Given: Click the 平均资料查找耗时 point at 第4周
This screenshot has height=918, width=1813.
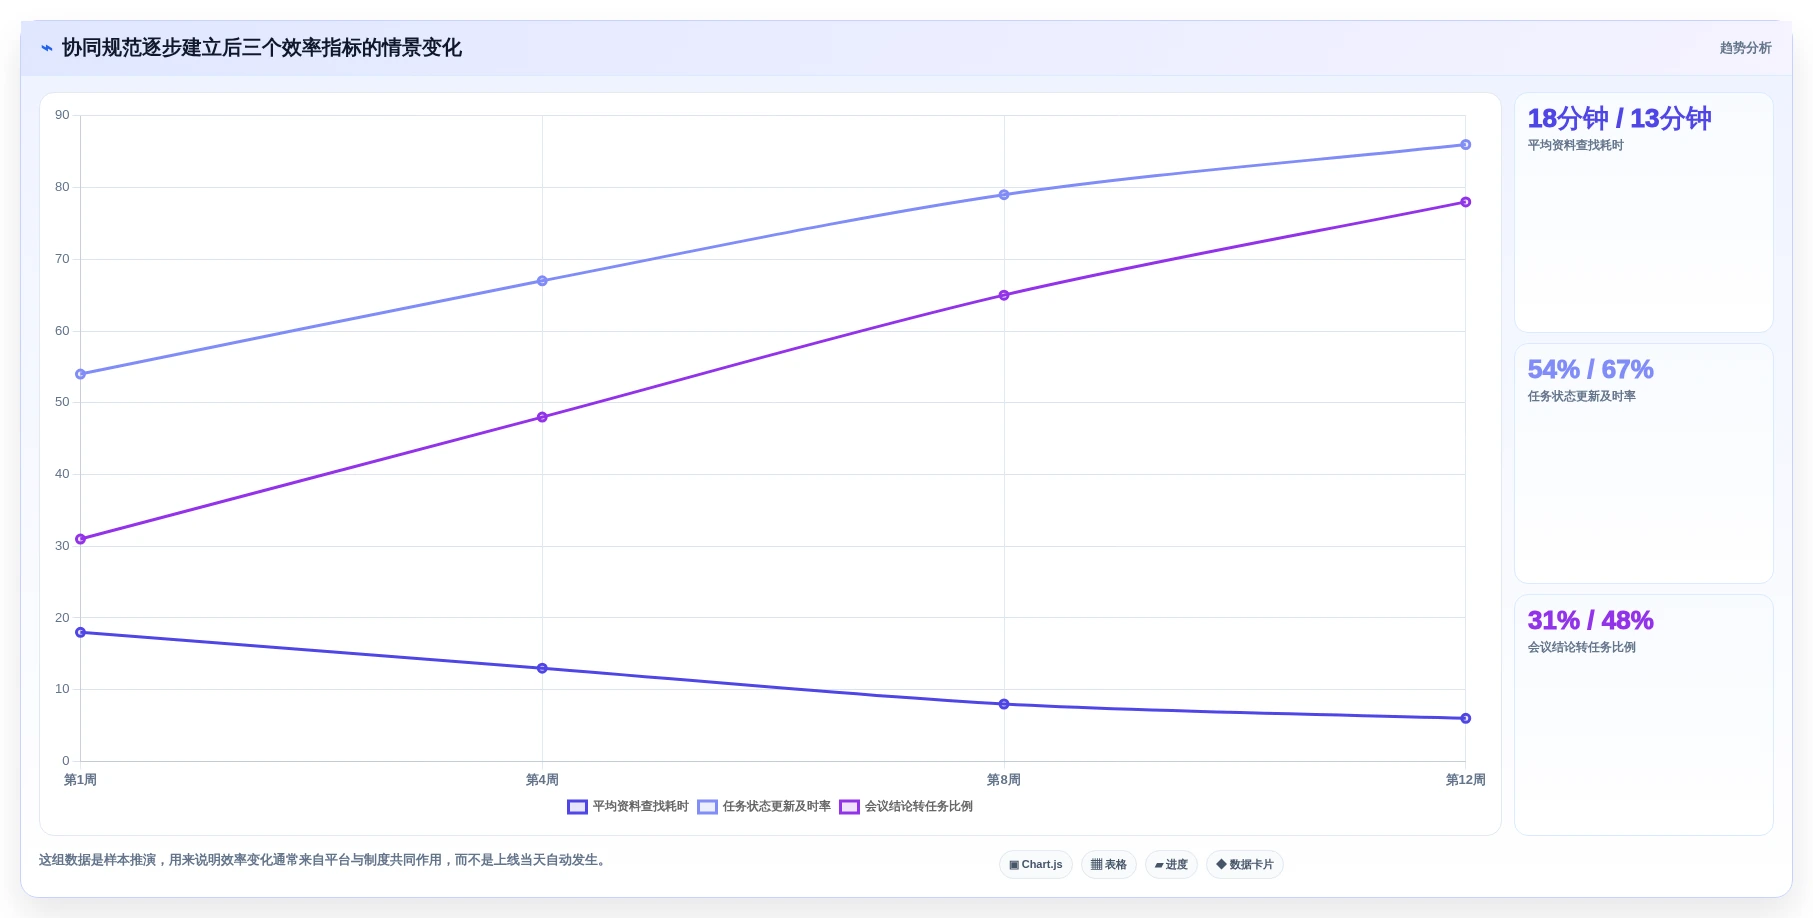Looking at the screenshot, I should [542, 668].
